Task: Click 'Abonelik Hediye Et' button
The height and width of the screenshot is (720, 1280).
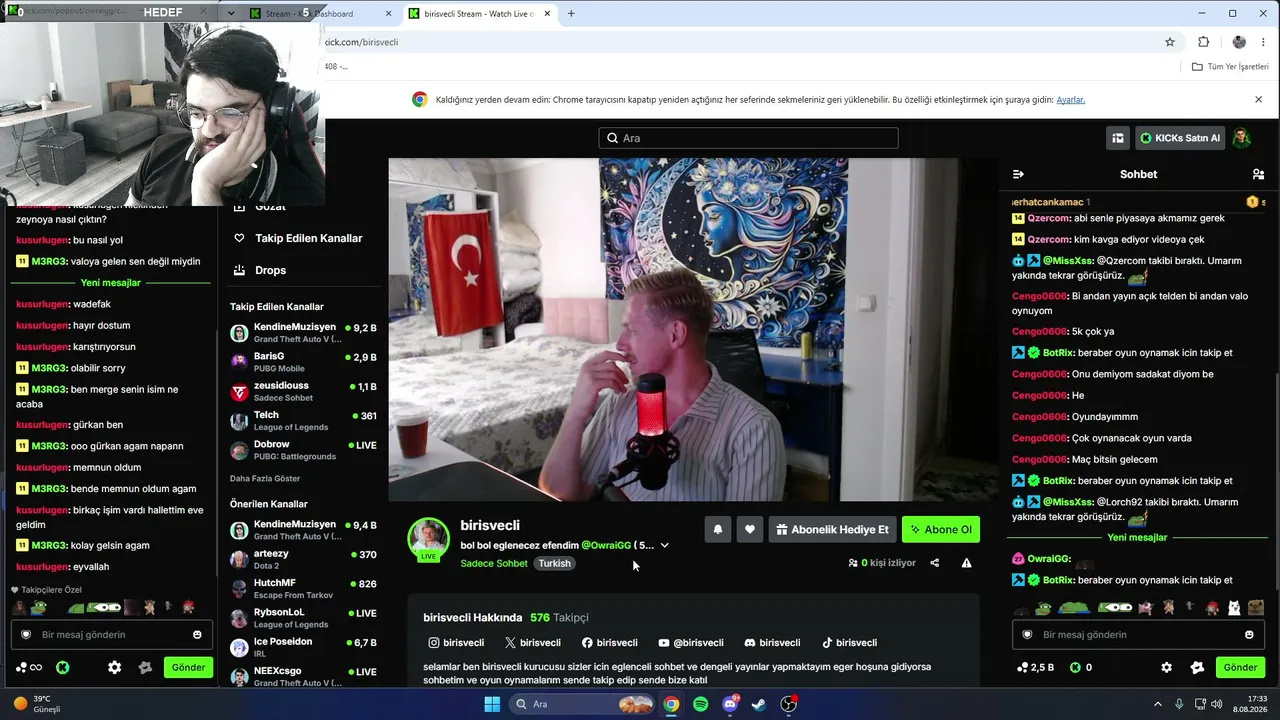Action: (832, 529)
